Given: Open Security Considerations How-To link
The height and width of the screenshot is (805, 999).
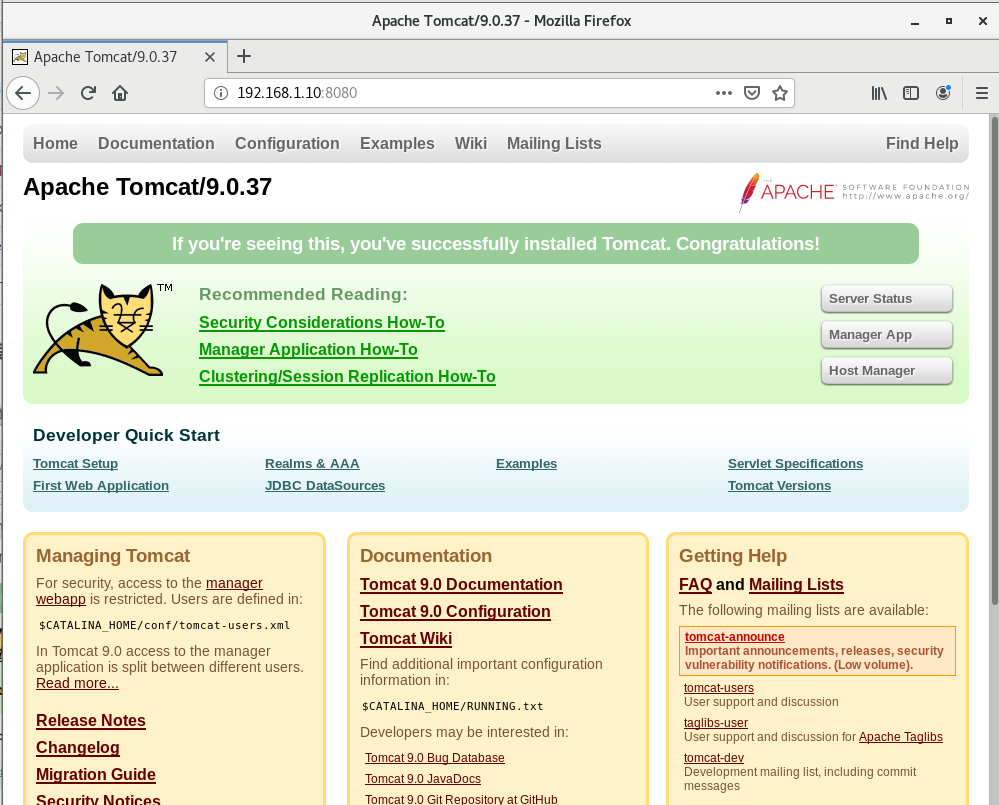Looking at the screenshot, I should point(322,323).
